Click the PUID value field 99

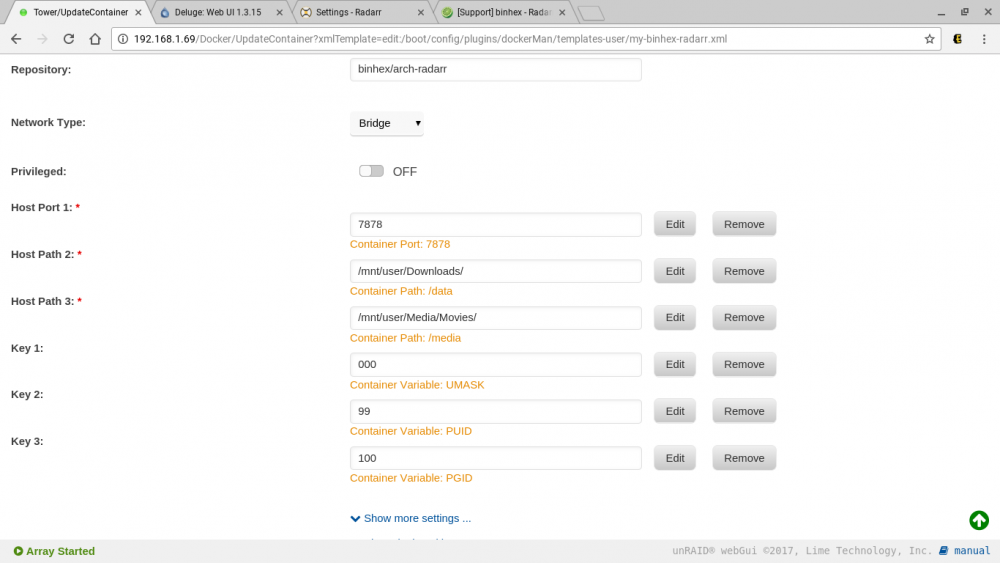click(x=496, y=411)
